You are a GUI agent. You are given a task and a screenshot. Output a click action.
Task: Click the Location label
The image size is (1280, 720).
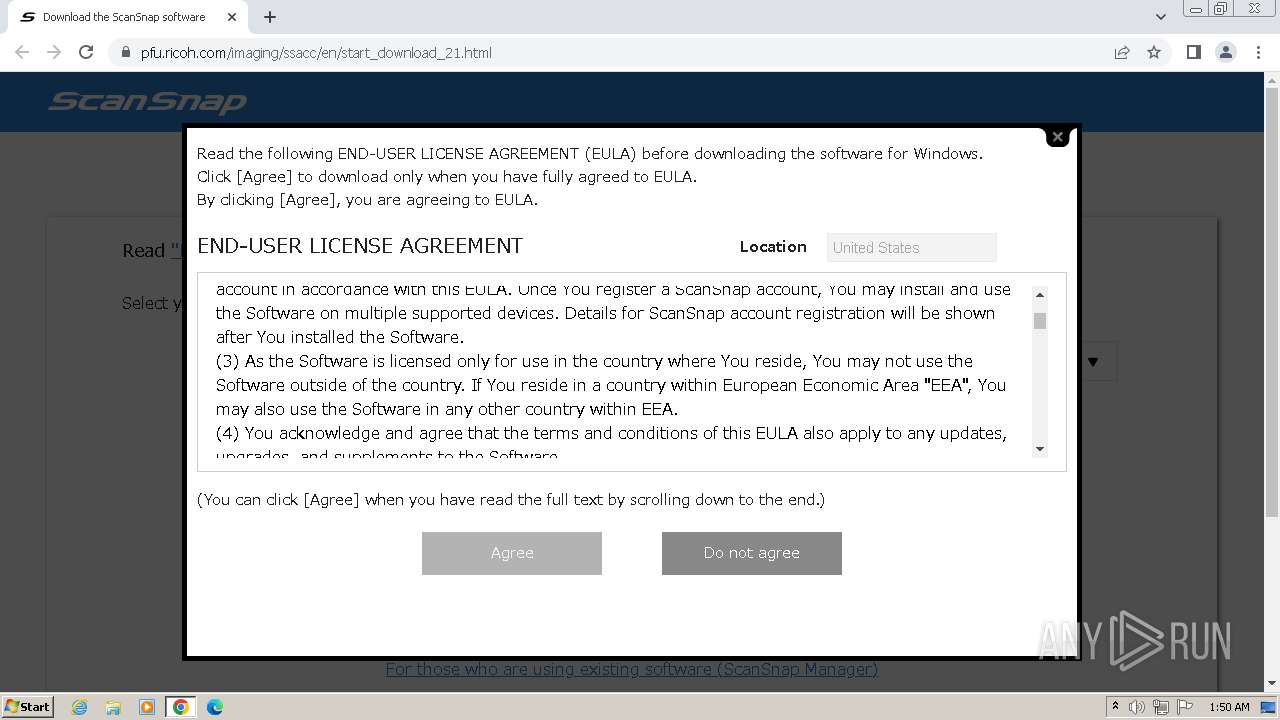773,247
